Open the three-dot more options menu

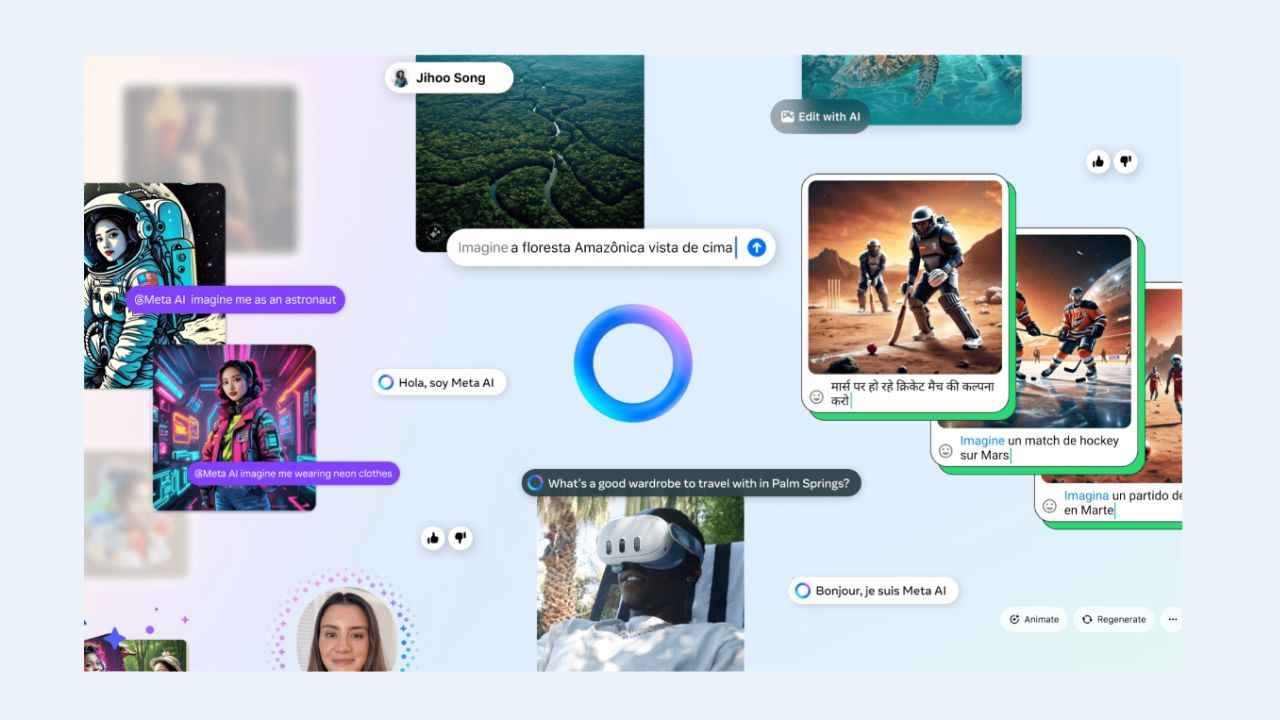coord(1172,619)
